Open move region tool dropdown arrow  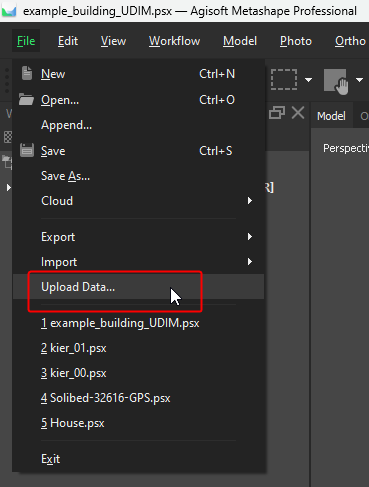click(359, 80)
